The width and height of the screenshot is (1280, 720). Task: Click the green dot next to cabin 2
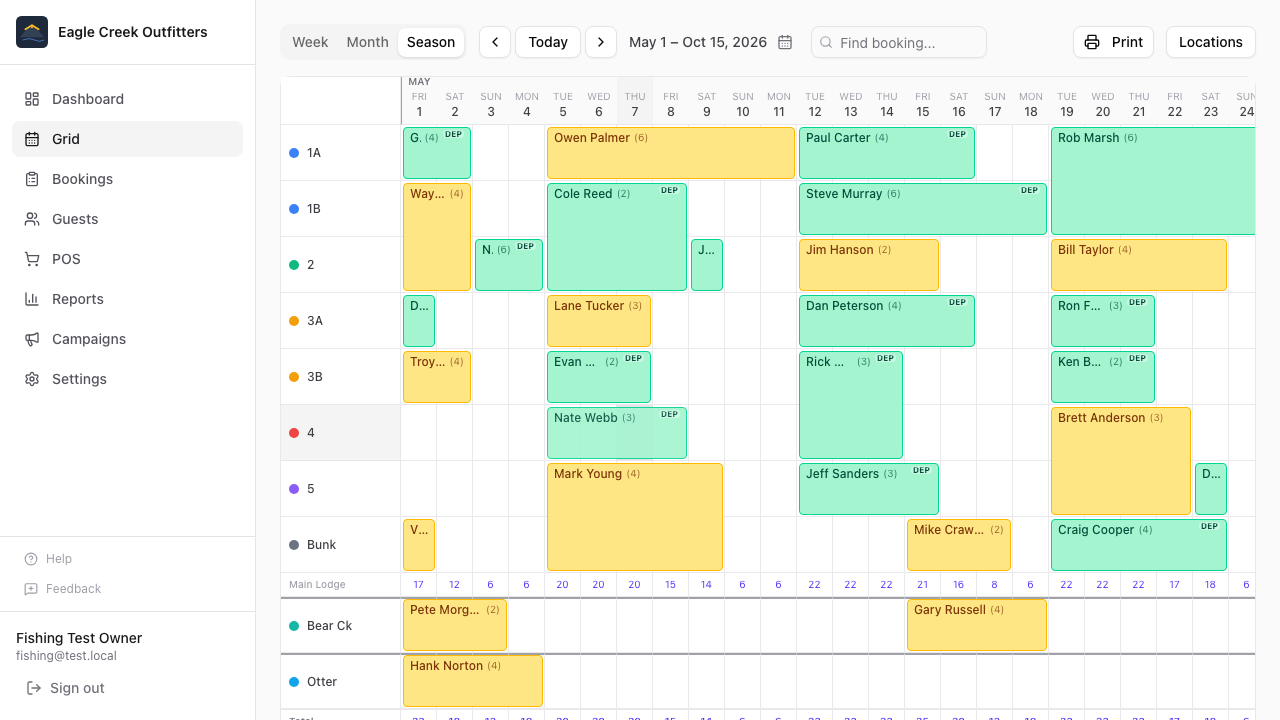pyautogui.click(x=294, y=265)
